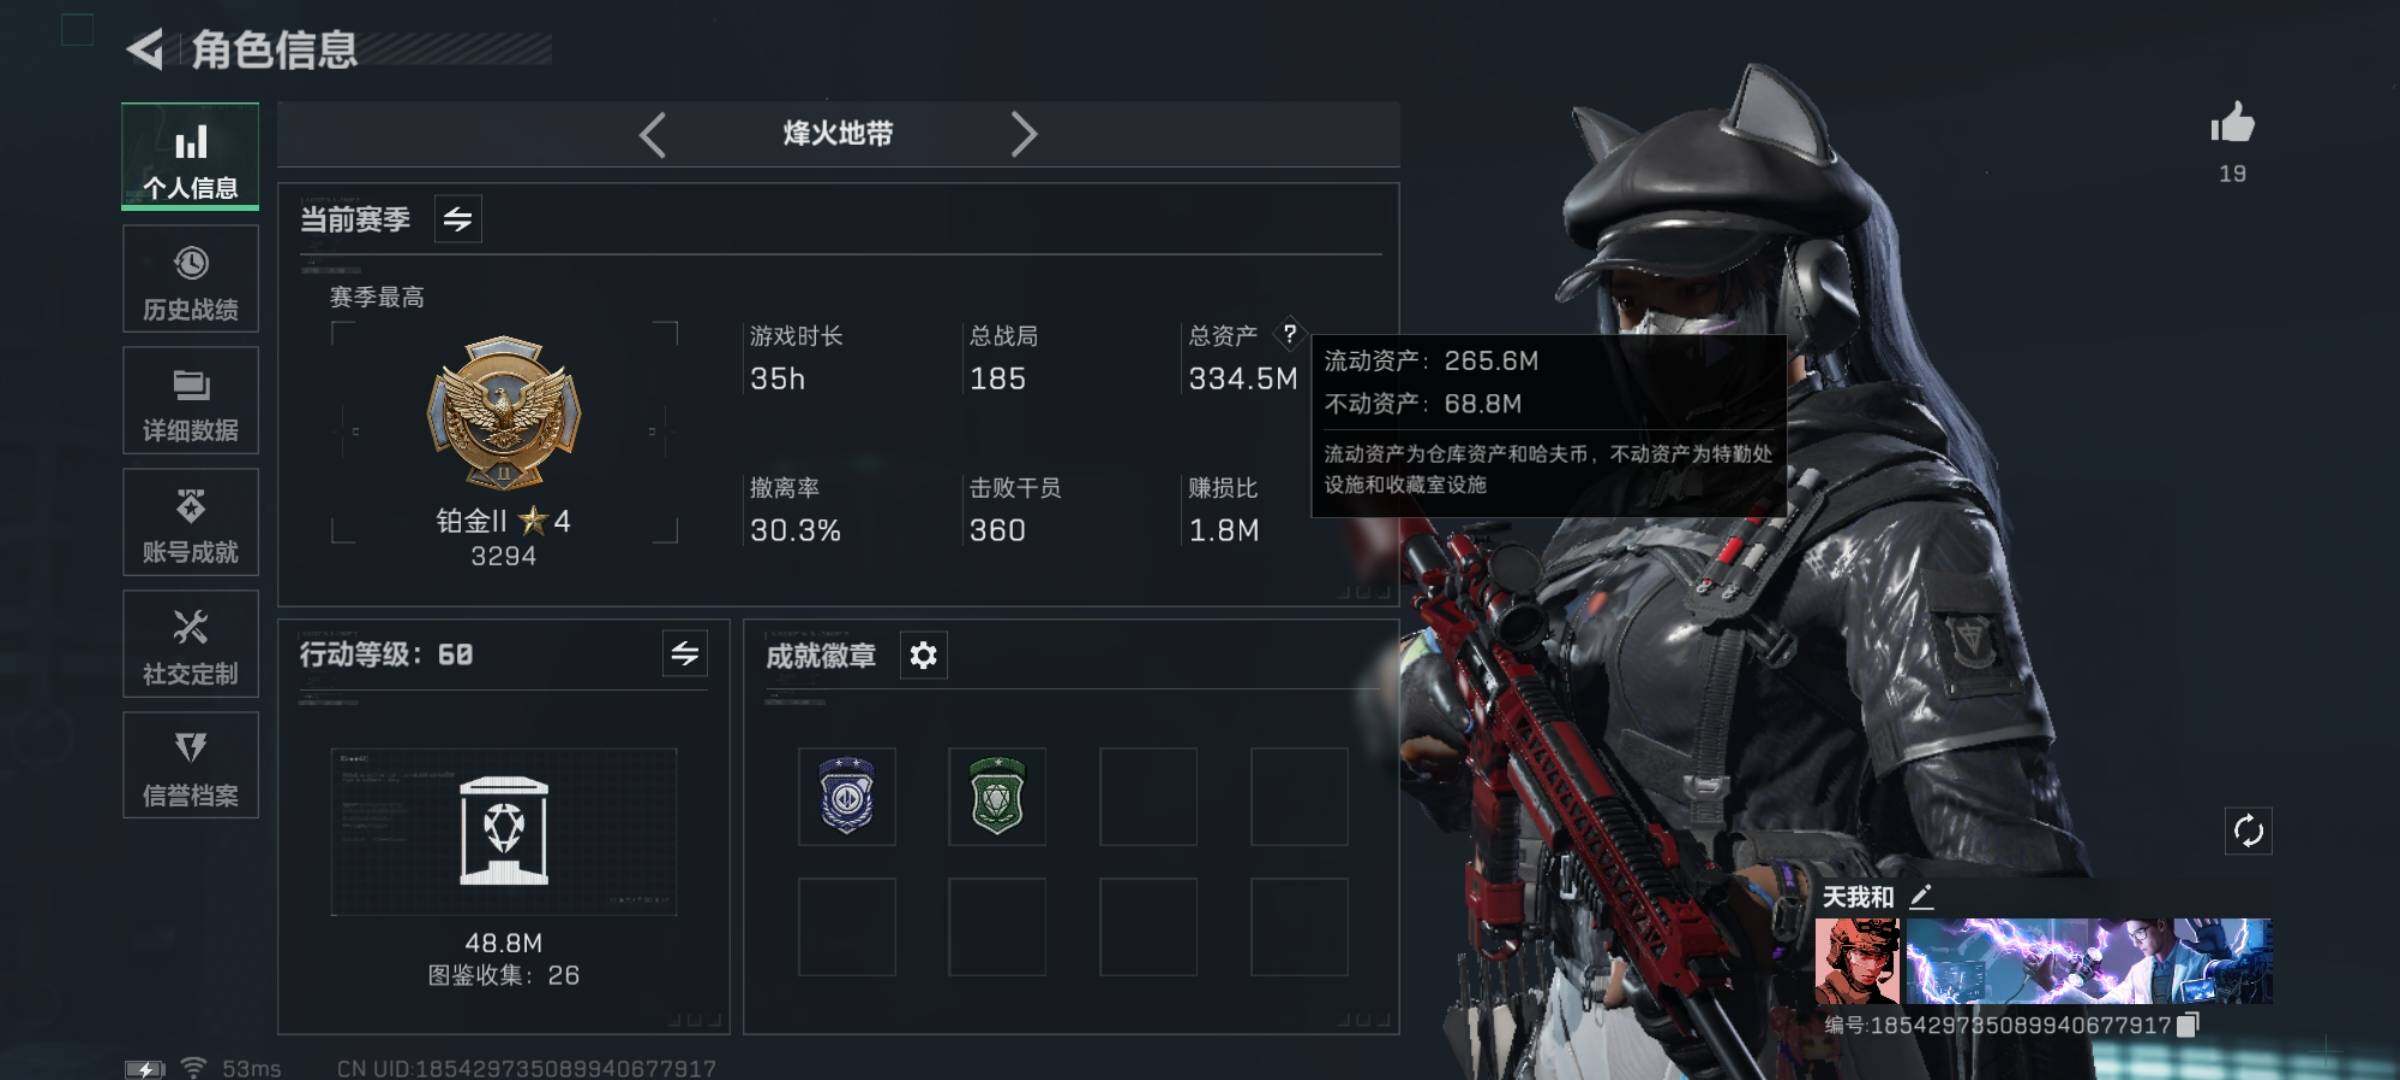Screen dimensions: 2400x1080
Task: Open the 信誉档案 tab
Action: [x=190, y=765]
